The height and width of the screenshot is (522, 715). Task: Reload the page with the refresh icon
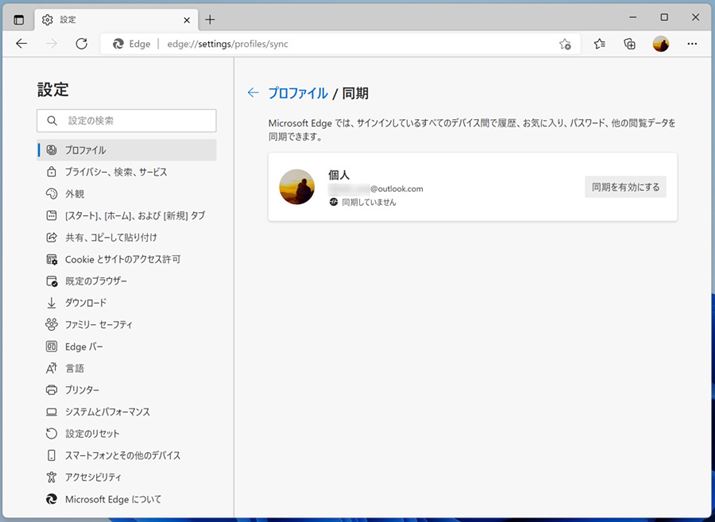coord(82,44)
